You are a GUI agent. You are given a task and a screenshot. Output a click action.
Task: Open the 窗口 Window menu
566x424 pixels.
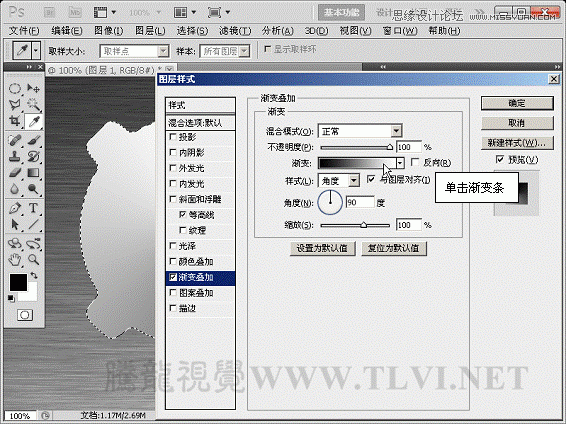pos(400,31)
